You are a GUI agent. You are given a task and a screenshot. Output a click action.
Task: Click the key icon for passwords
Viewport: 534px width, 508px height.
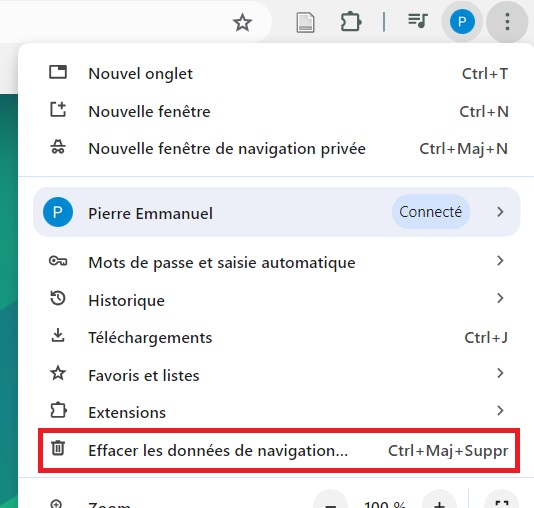point(58,261)
